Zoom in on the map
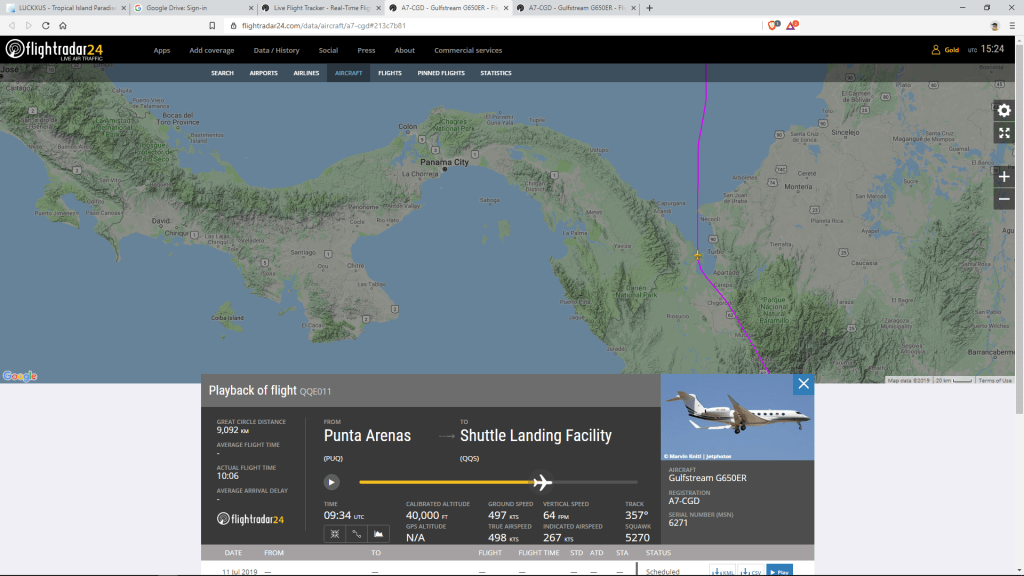The height and width of the screenshot is (576, 1024). click(x=1004, y=177)
